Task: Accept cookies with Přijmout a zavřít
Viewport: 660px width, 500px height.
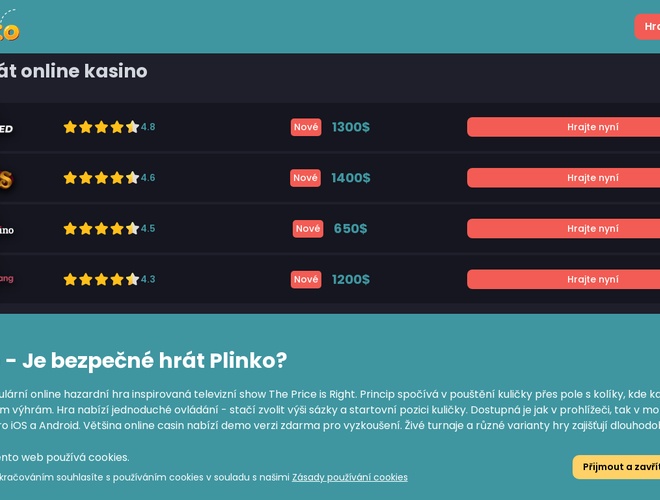Action: point(620,467)
